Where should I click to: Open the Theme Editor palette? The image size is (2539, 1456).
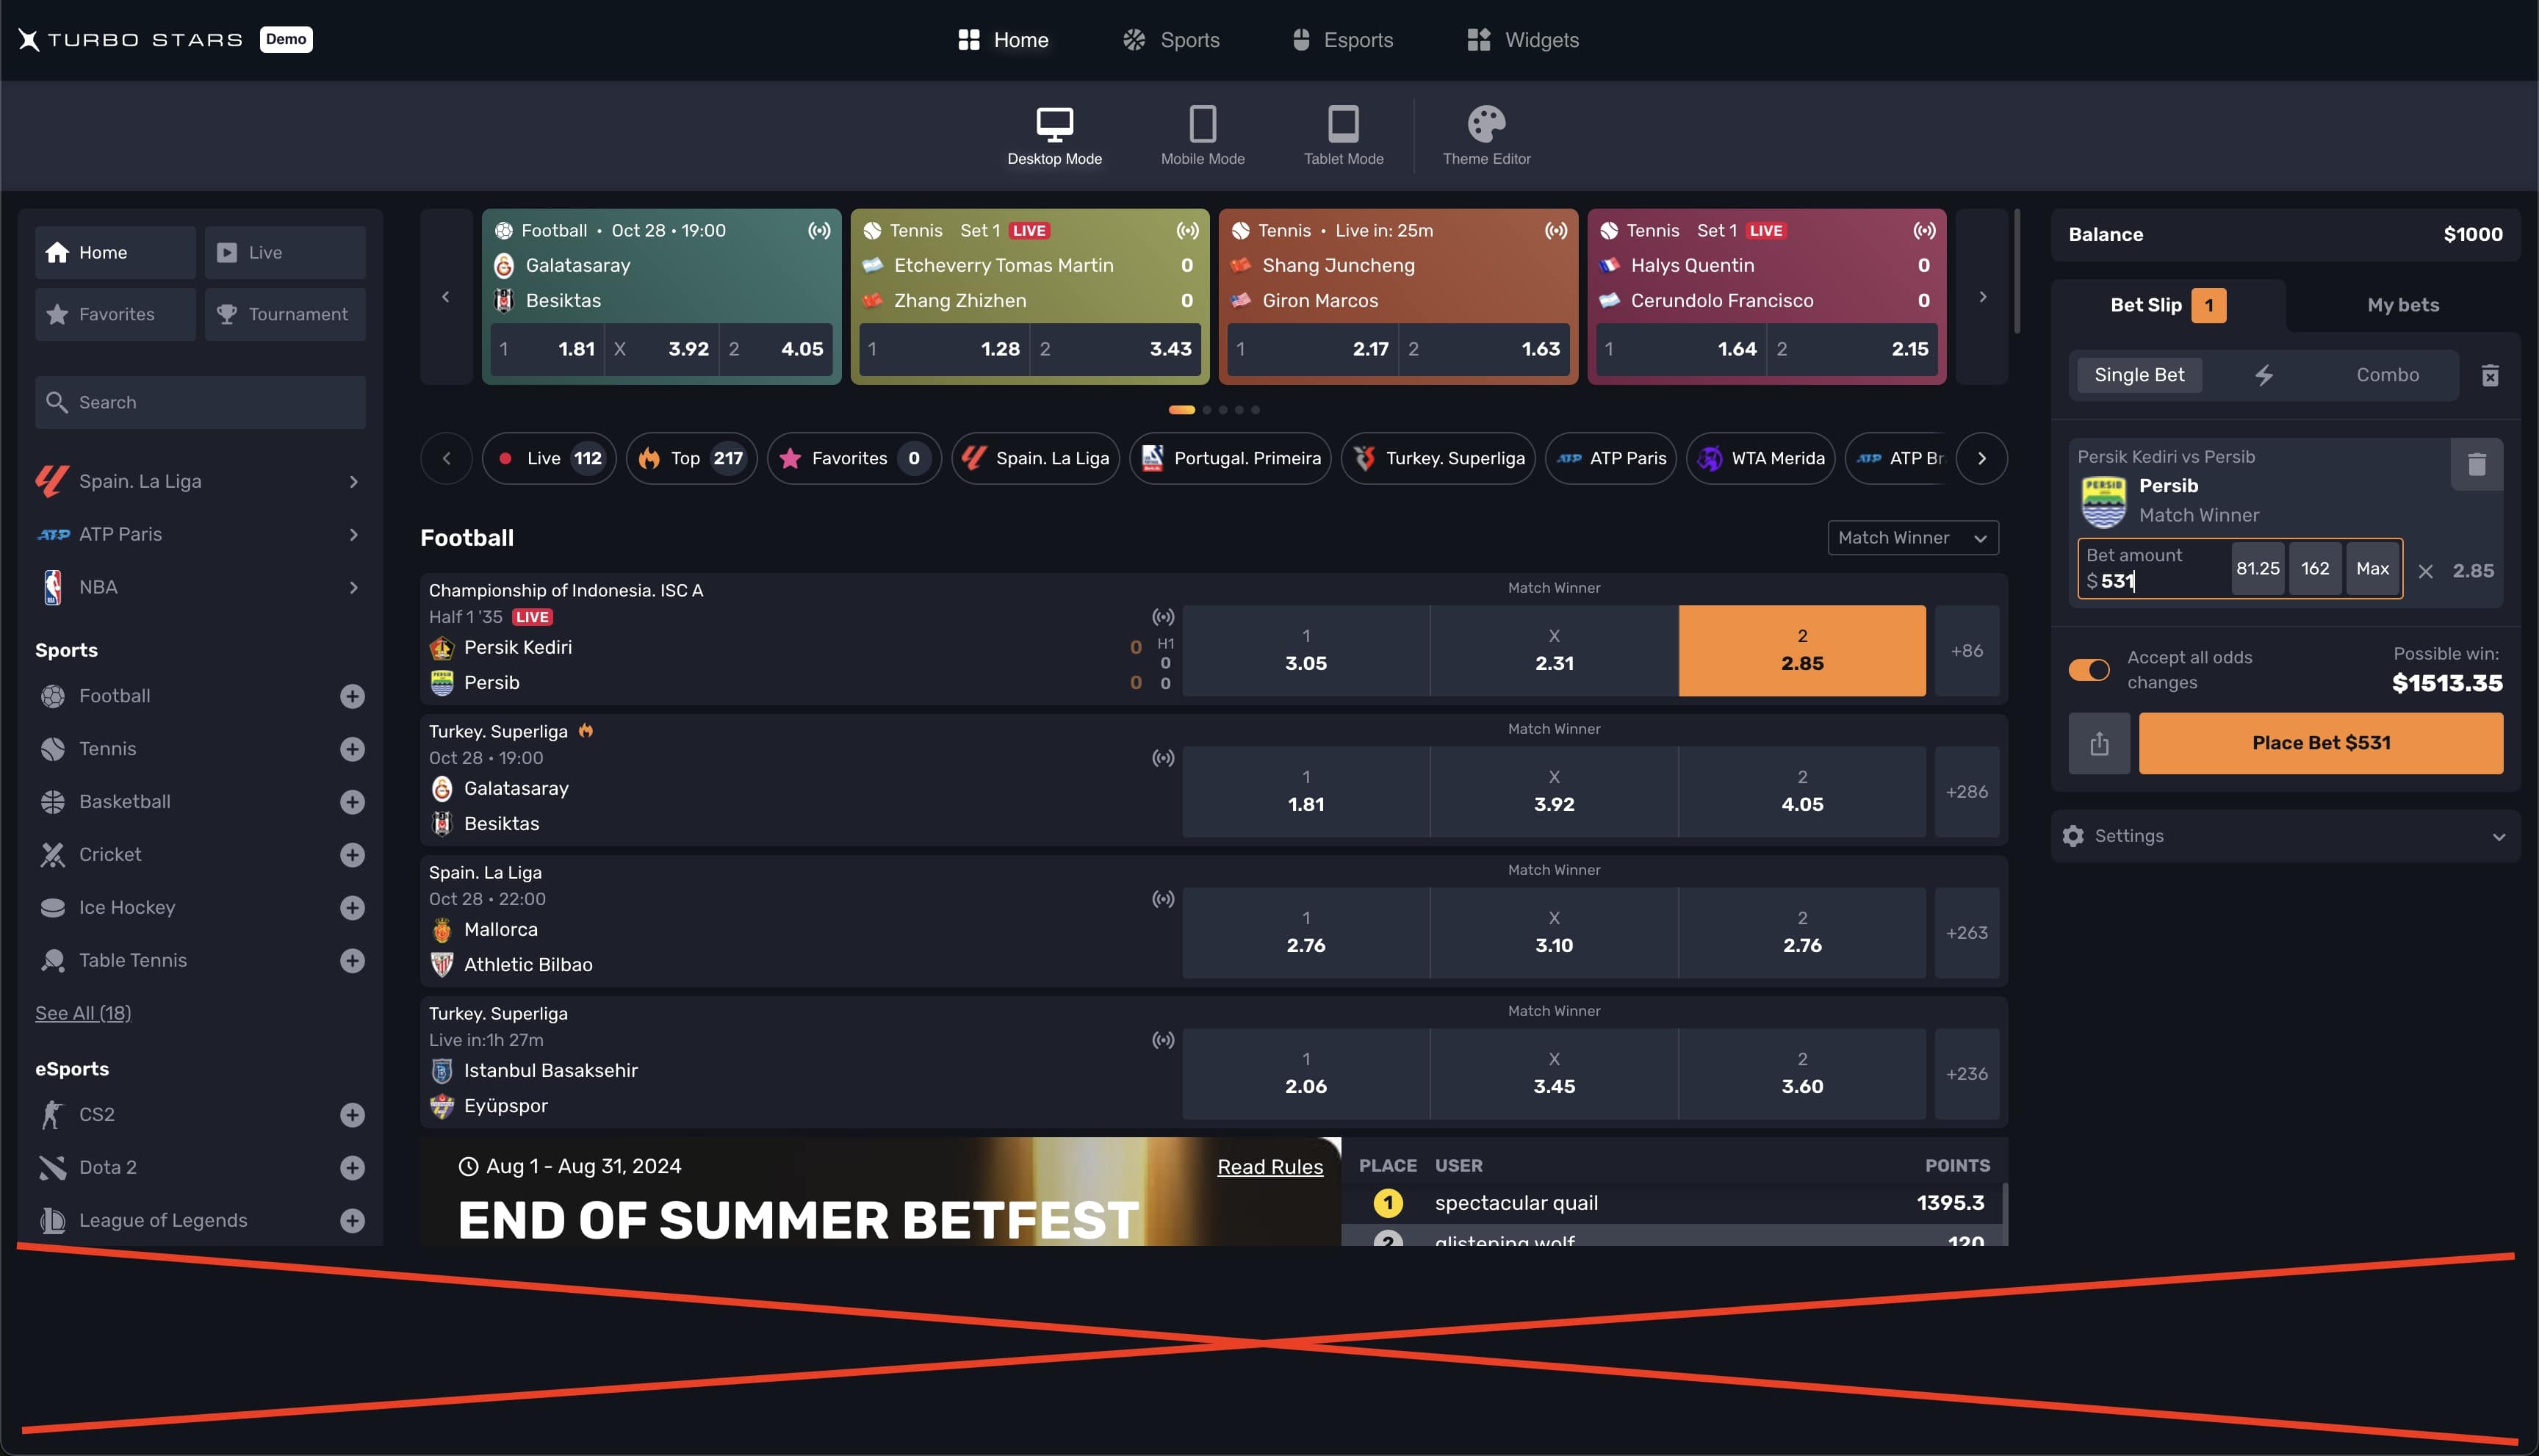pos(1486,136)
